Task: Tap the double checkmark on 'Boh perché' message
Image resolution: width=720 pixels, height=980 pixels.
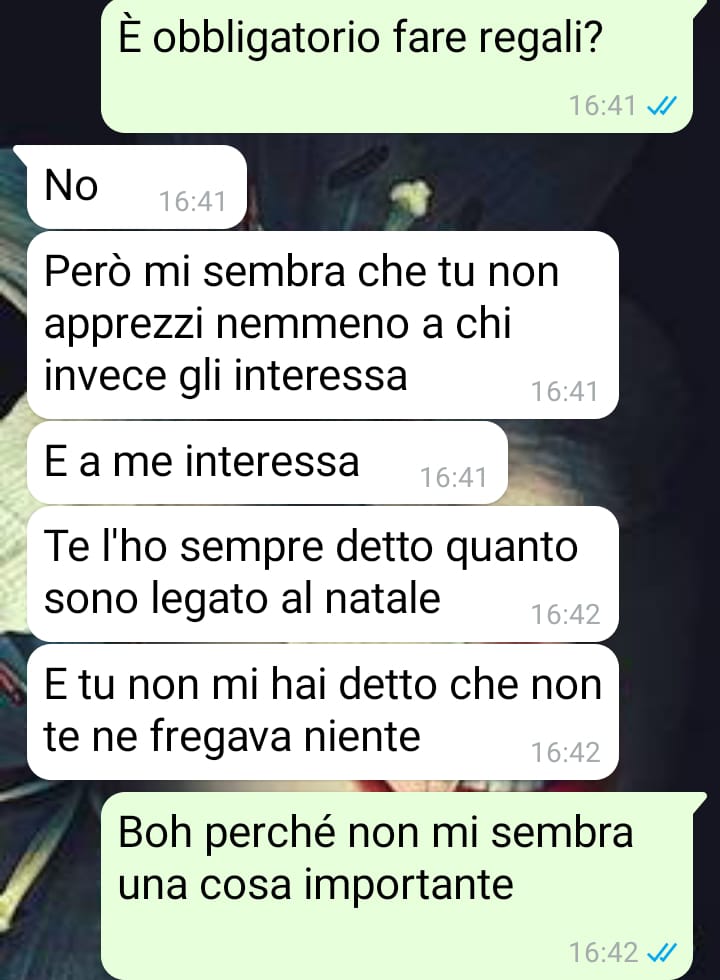Action: [x=661, y=952]
